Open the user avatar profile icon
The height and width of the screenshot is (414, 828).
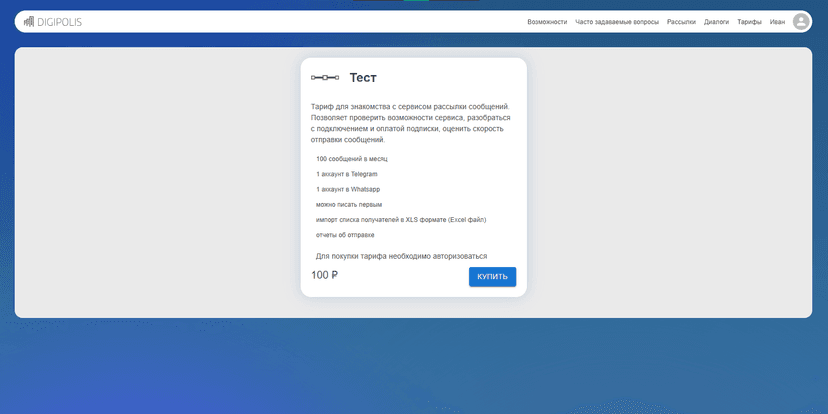(801, 21)
